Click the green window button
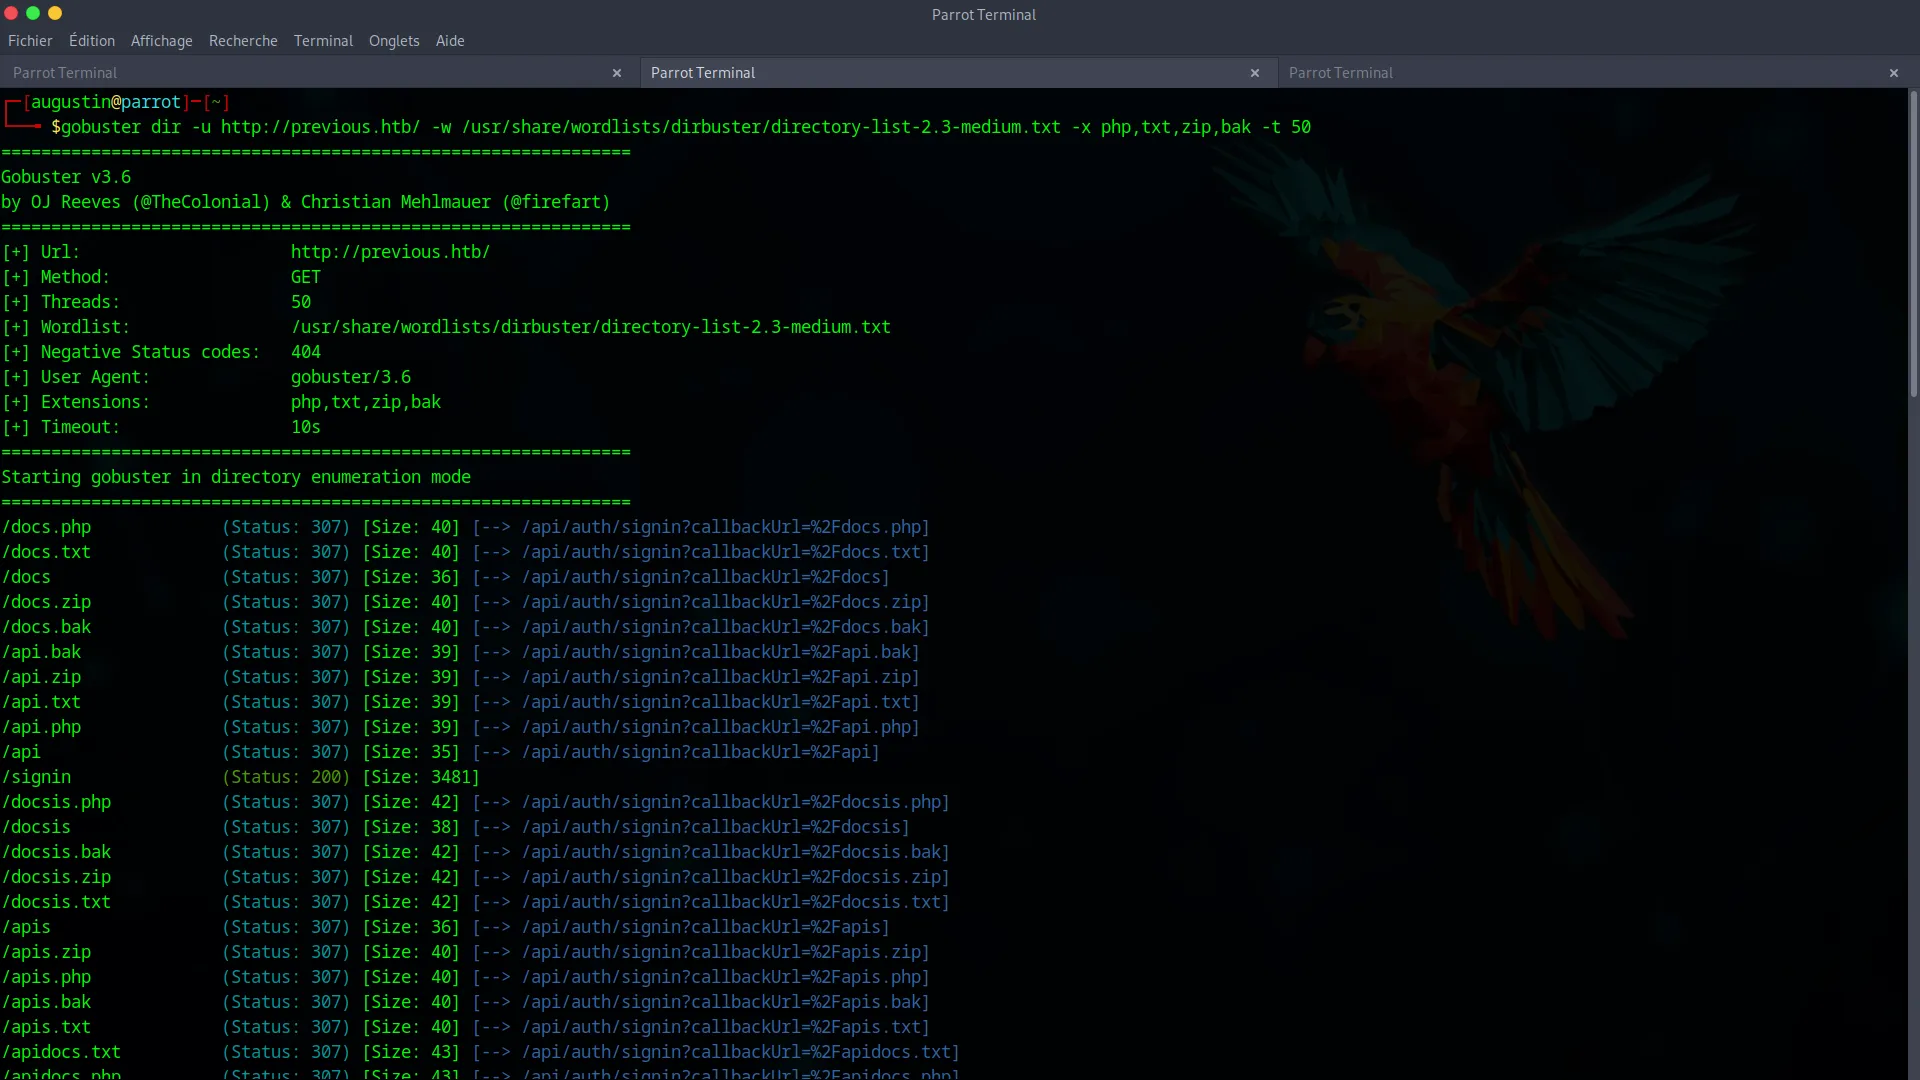Screen dimensions: 1920x1080 pos(33,13)
